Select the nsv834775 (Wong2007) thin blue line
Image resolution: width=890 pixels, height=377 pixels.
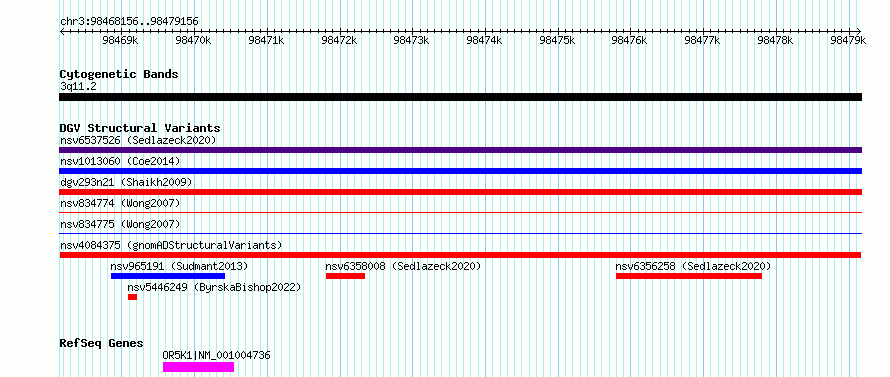(x=460, y=233)
